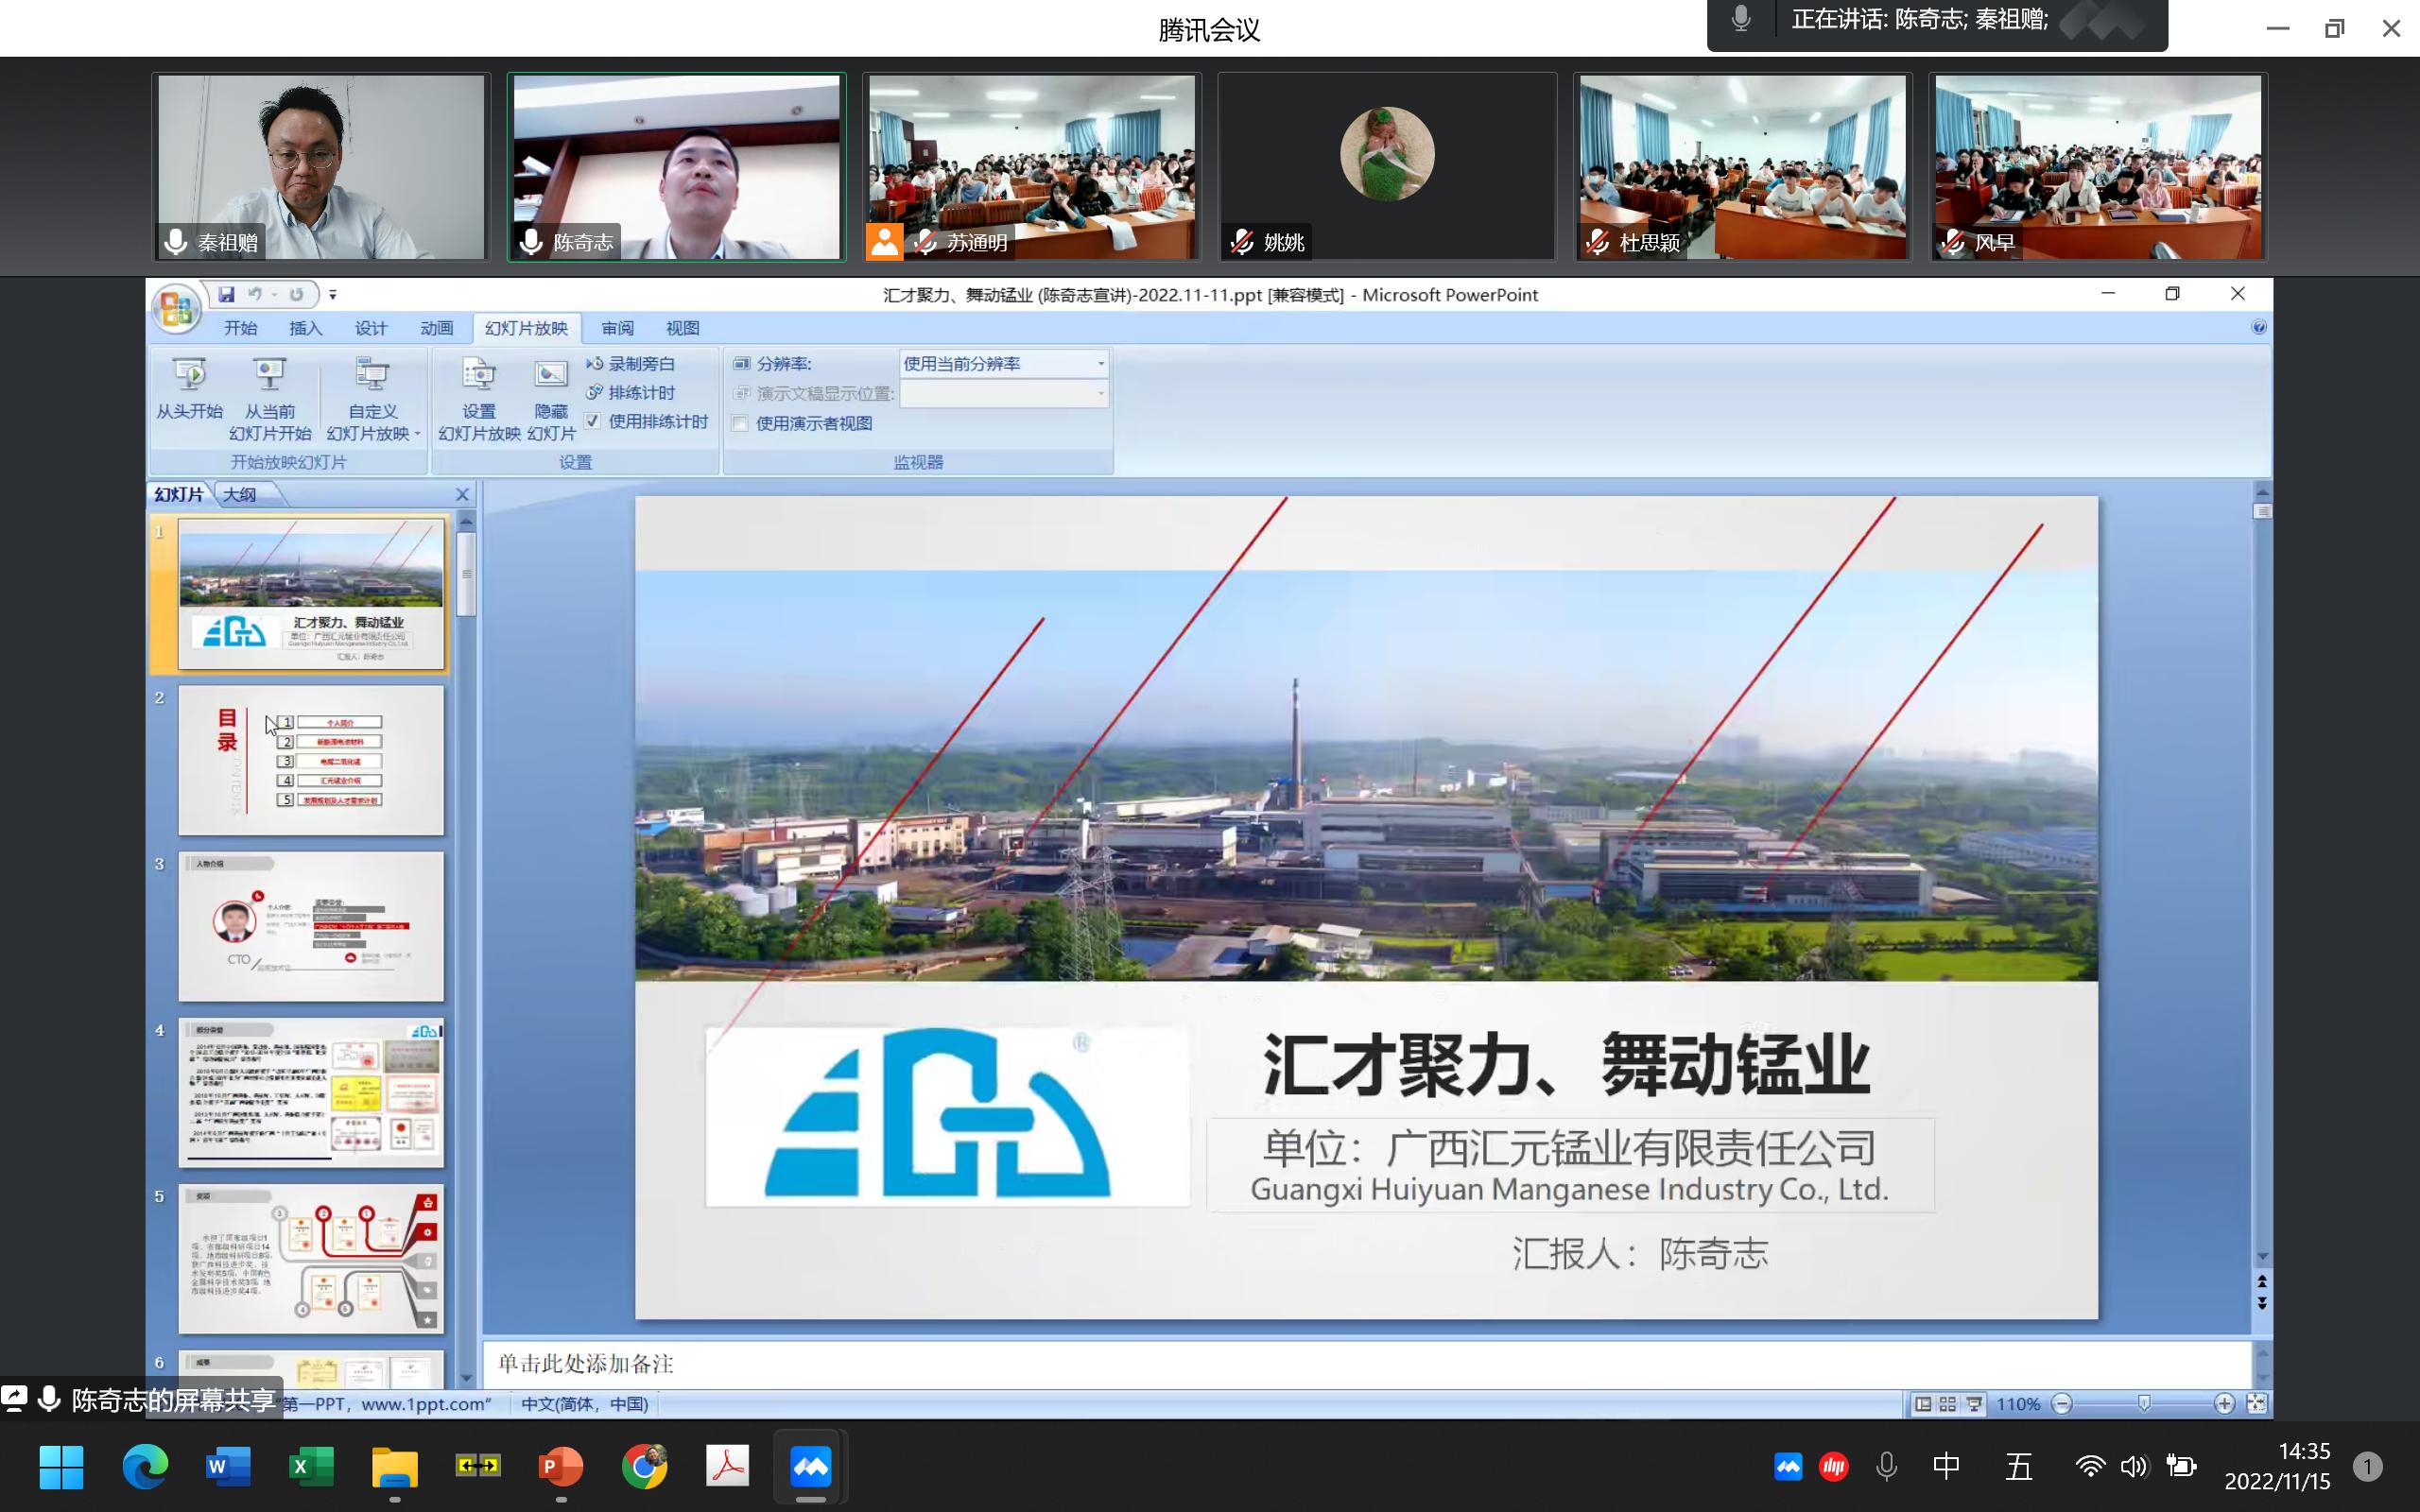Uncheck 使用排练计时 option

tap(594, 422)
